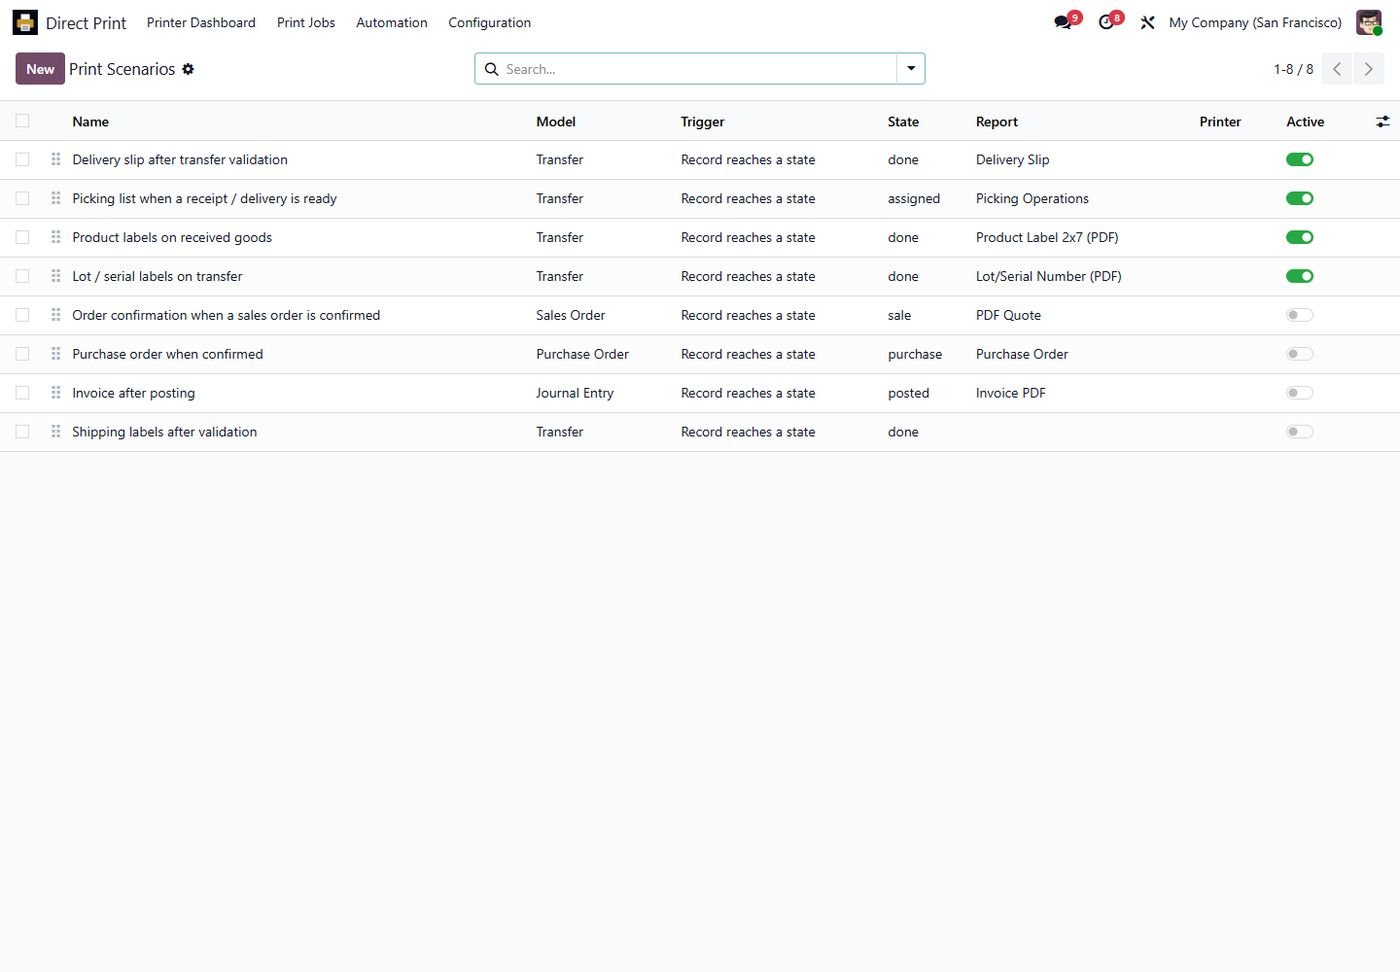Open the optional columns adjust icon

pos(1382,121)
